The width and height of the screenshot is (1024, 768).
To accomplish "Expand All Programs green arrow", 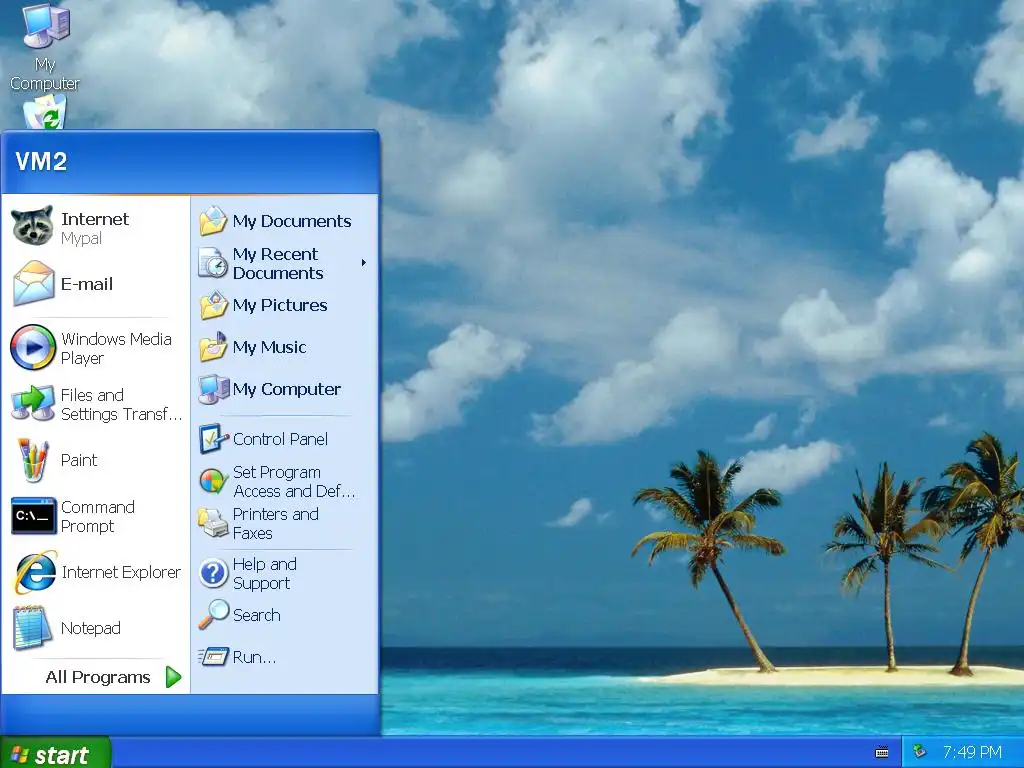I will pyautogui.click(x=173, y=677).
